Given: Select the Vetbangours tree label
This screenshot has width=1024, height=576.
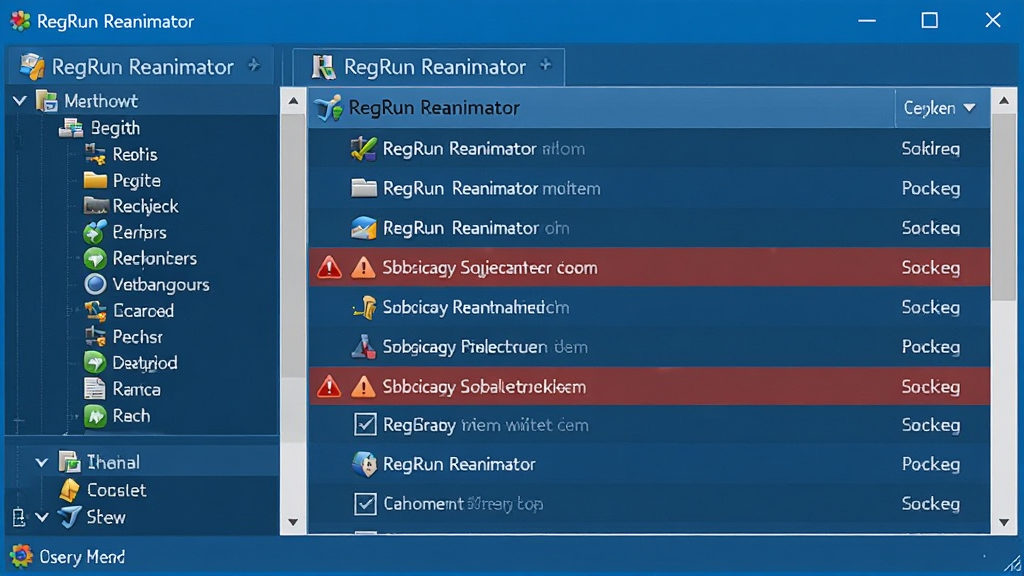Looking at the screenshot, I should (x=161, y=285).
